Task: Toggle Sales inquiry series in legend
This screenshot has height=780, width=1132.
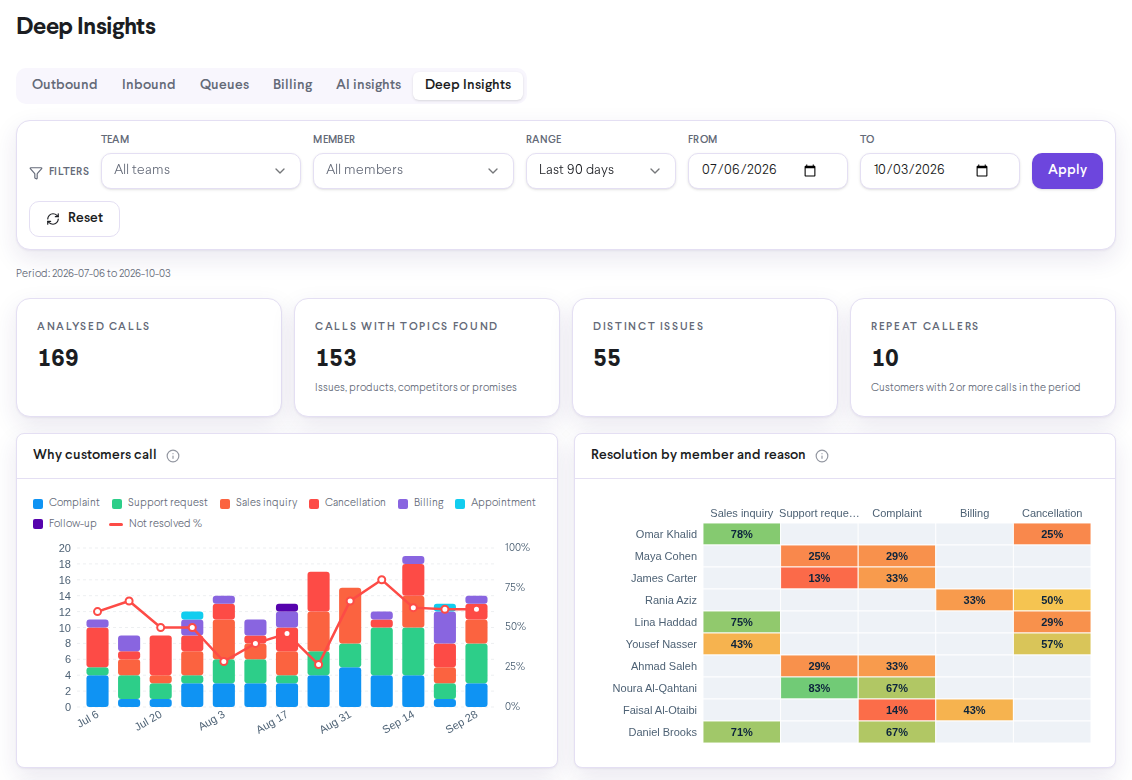Action: tap(258, 503)
